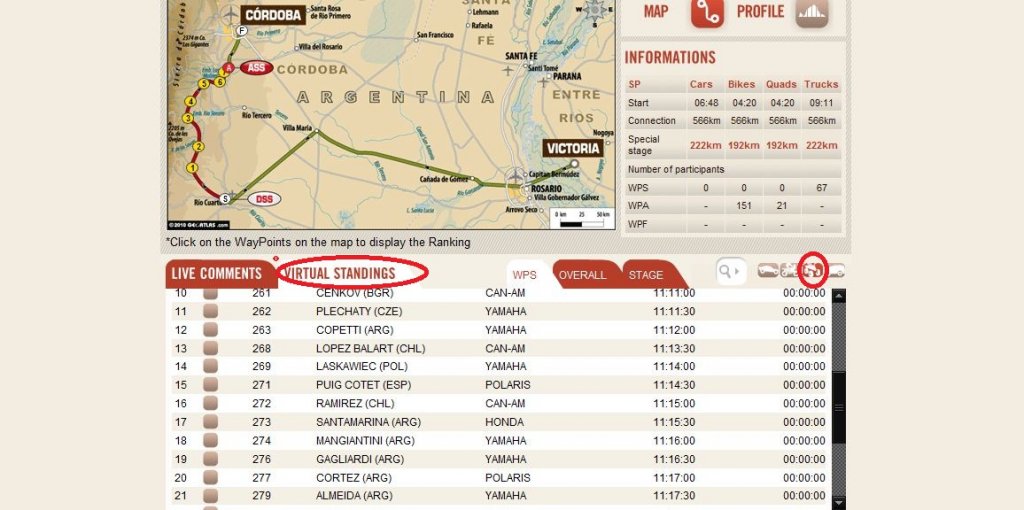1024x510 pixels.
Task: Click the Bikes column header in Informations
Action: point(741,84)
